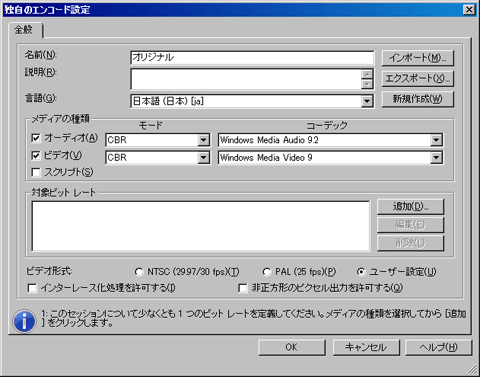Open the audio mode CBR dropdown
The height and width of the screenshot is (377, 480).
click(203, 140)
